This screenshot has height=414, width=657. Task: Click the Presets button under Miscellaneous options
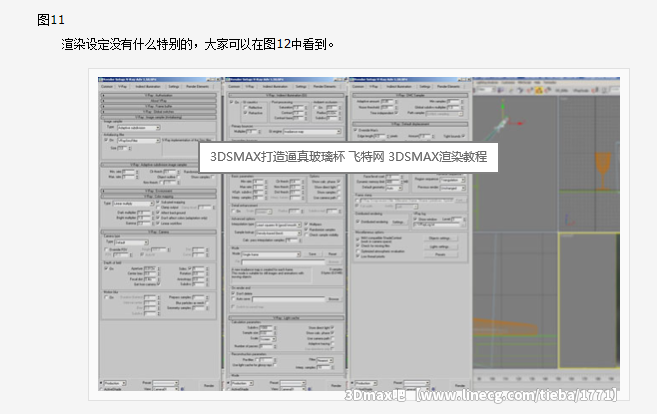tap(440, 254)
